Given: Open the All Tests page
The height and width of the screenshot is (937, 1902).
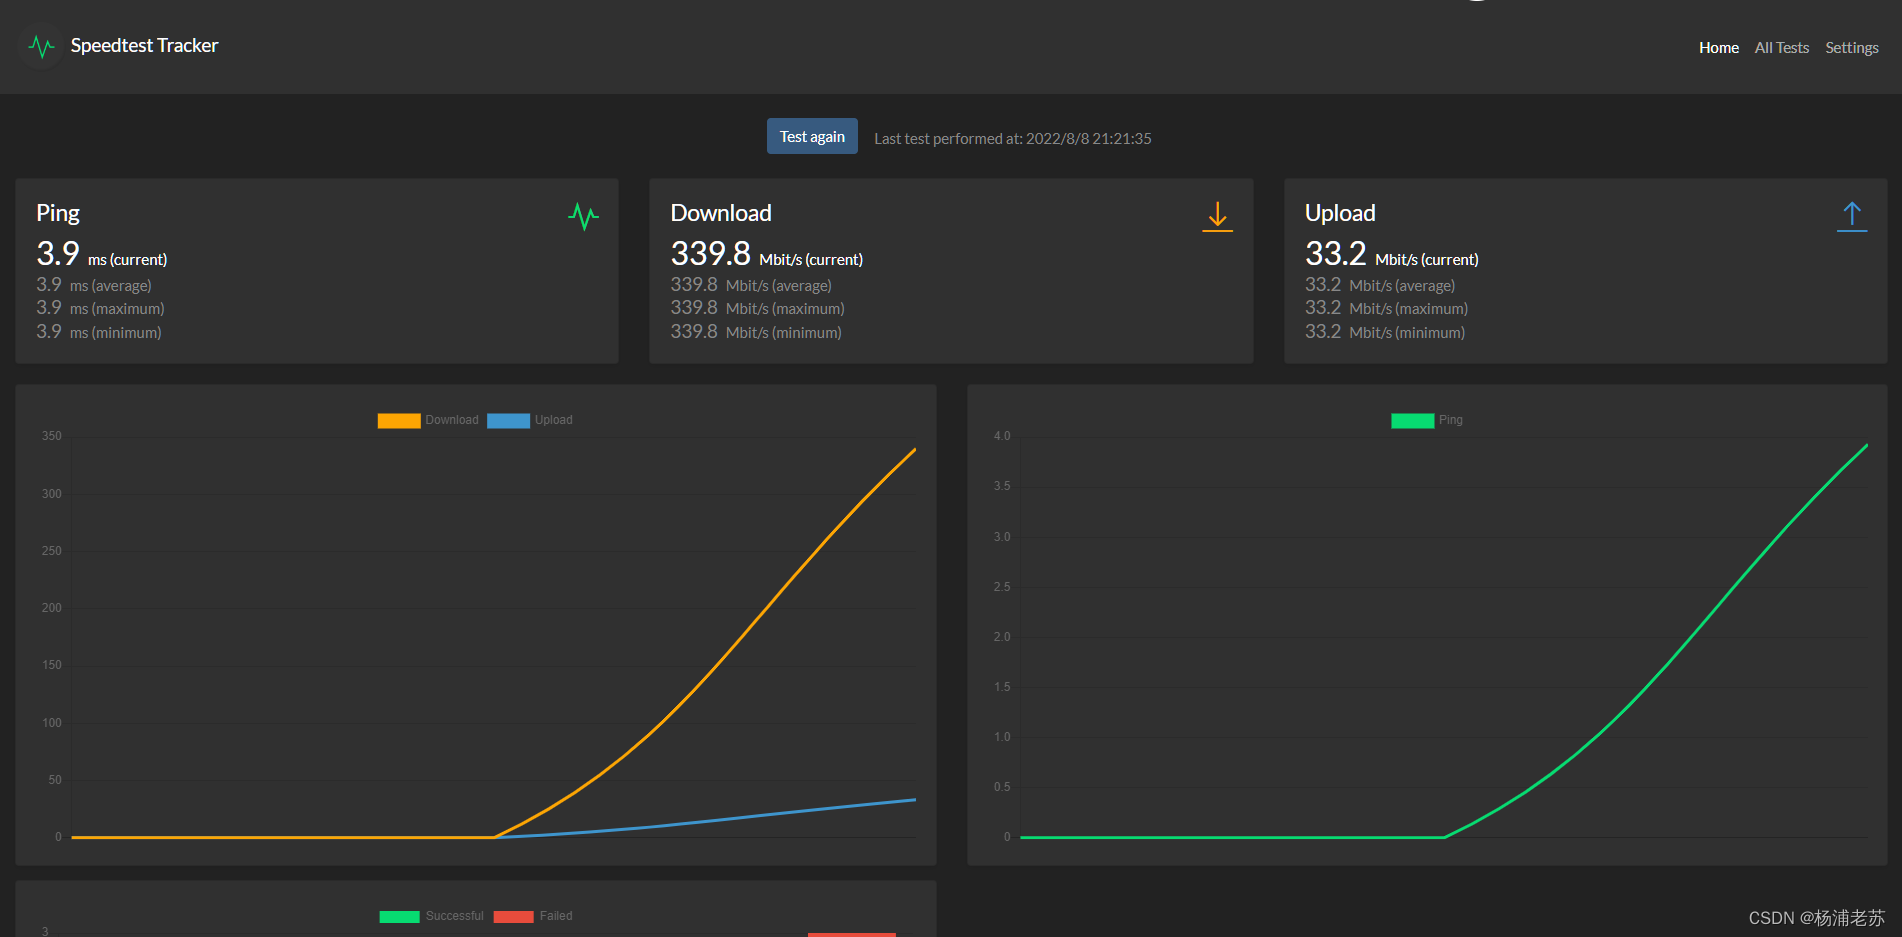Looking at the screenshot, I should 1781,48.
